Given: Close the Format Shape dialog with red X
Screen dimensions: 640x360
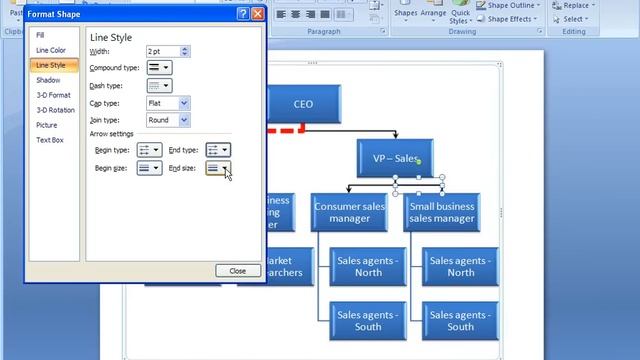Looking at the screenshot, I should tap(258, 14).
